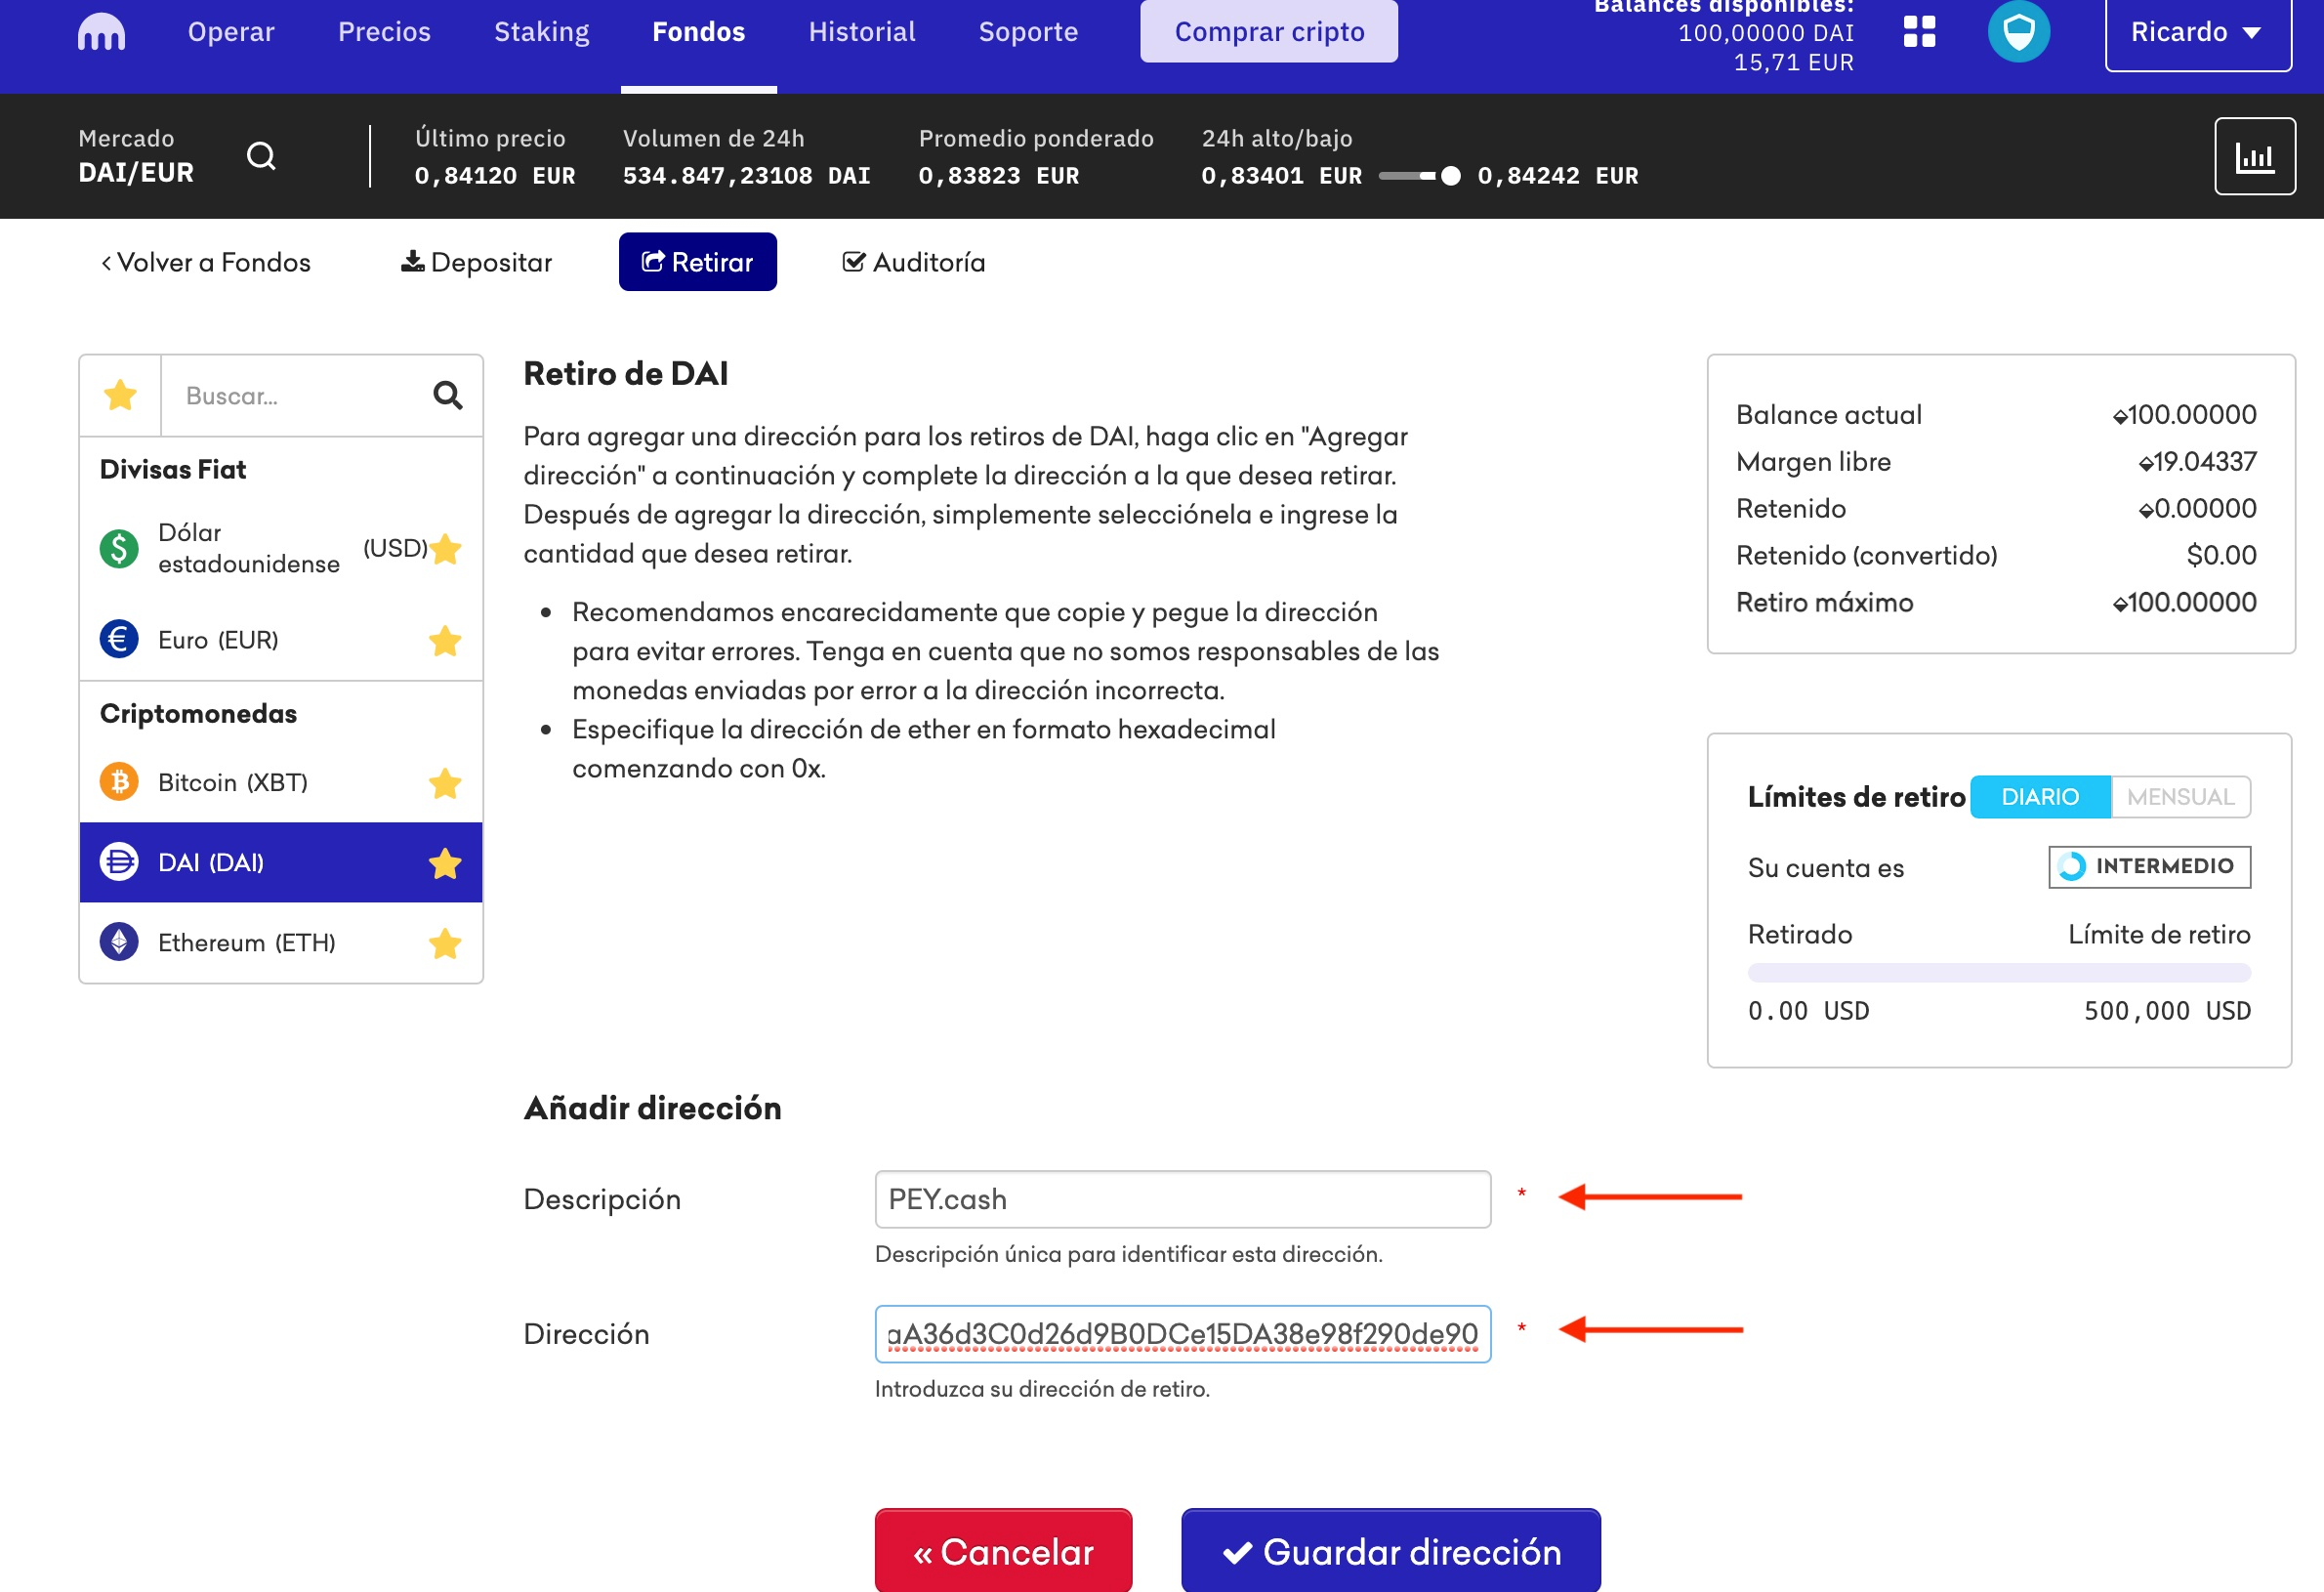The height and width of the screenshot is (1592, 2324).
Task: Toggle favorite star for Ethereum
Action: pyautogui.click(x=445, y=943)
